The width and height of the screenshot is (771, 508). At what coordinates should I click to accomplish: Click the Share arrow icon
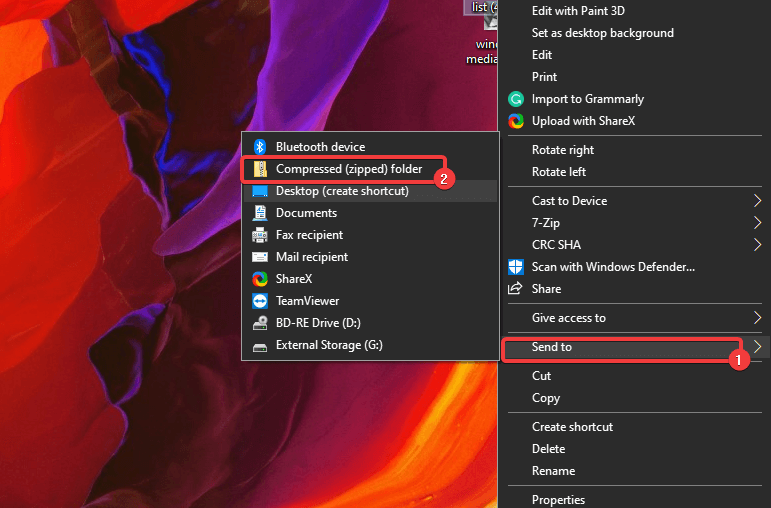[515, 288]
